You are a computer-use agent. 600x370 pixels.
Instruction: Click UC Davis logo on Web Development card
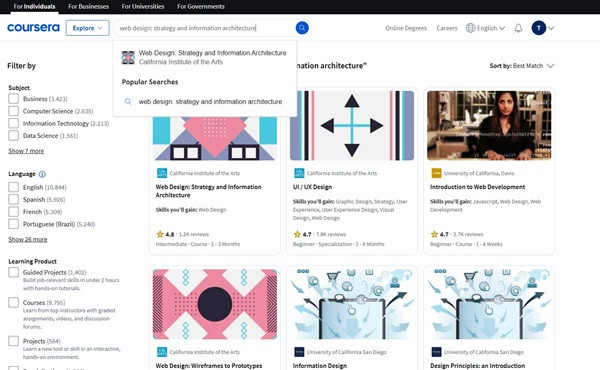tap(436, 173)
